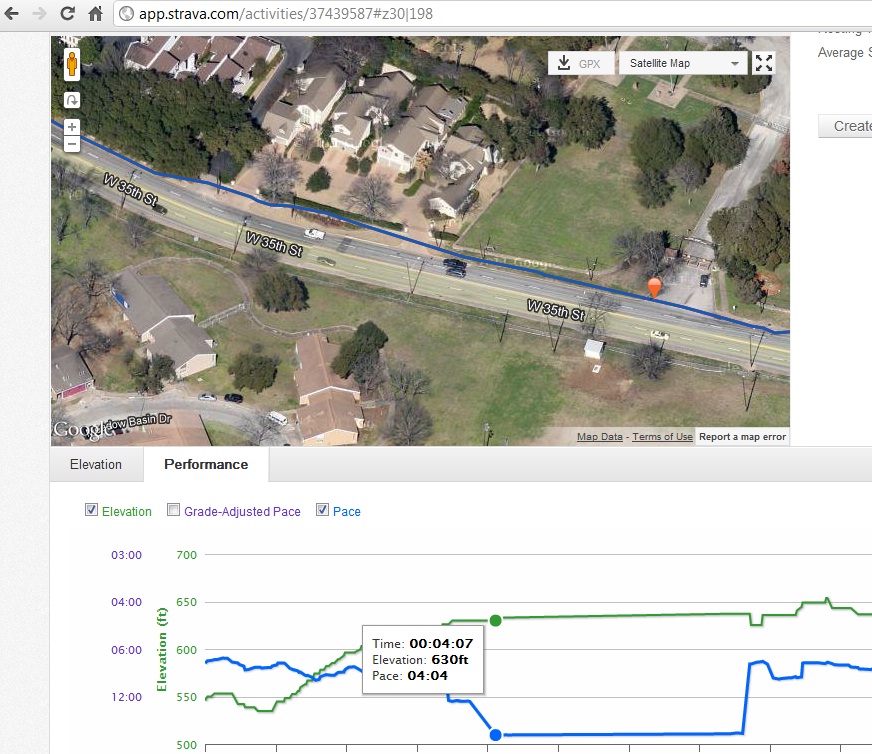Uncheck the Pace checkbox
Viewport: 872px width, 754px height.
[322, 510]
